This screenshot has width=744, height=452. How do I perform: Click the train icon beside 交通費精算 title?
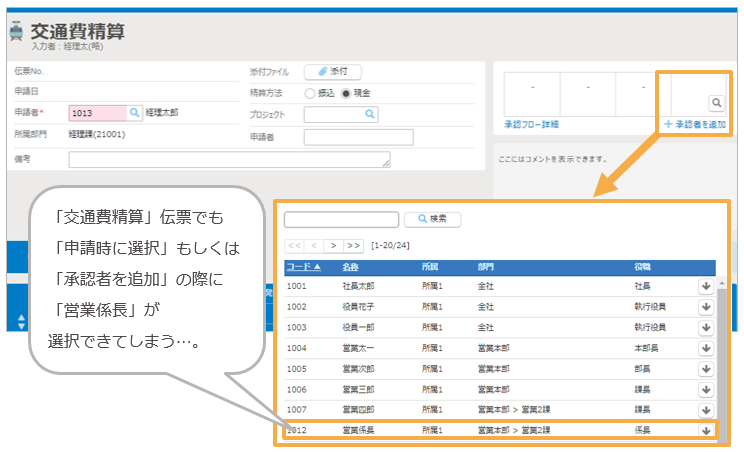16,32
